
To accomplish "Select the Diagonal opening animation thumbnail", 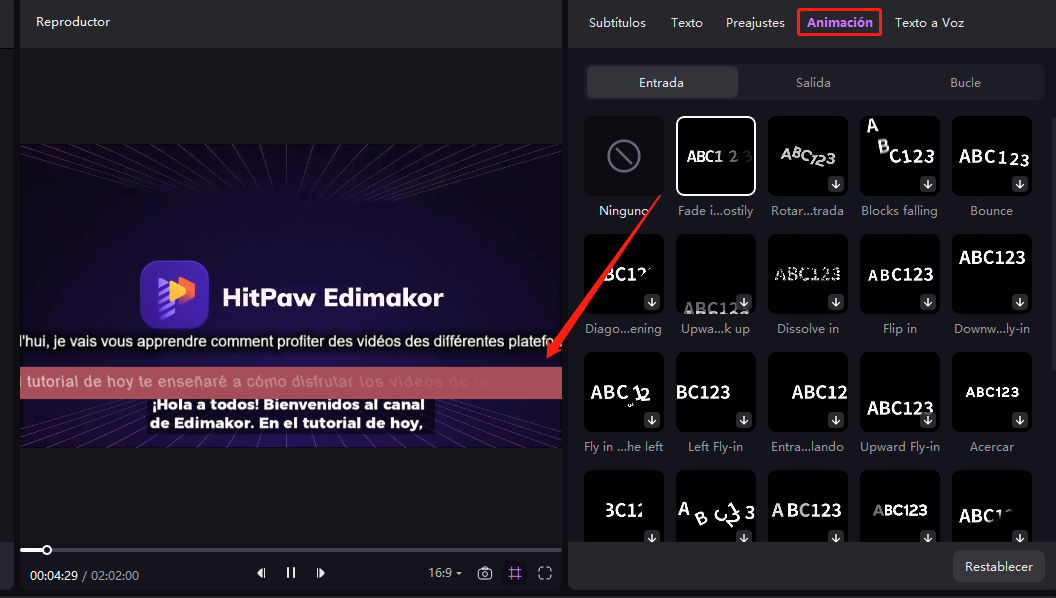I will (624, 274).
